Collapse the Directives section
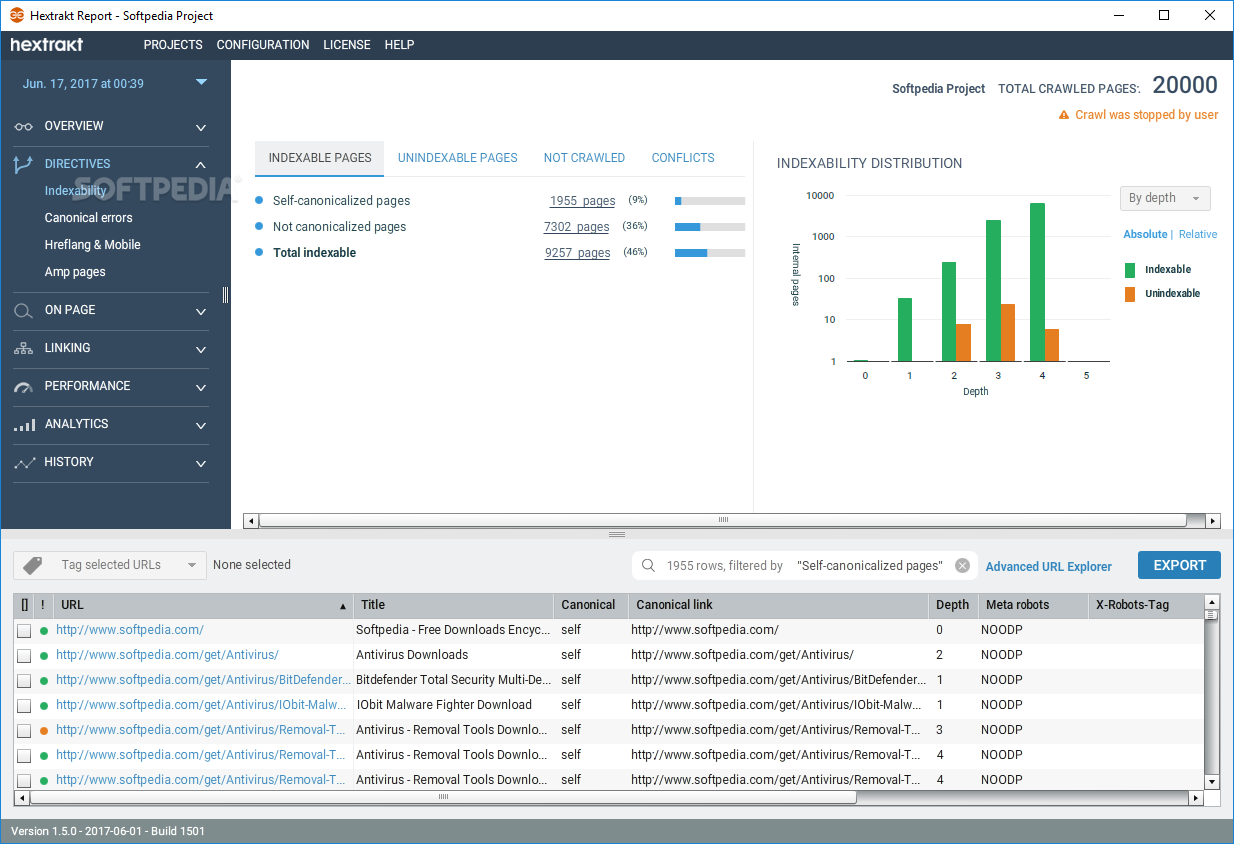The height and width of the screenshot is (844, 1234). [x=201, y=165]
